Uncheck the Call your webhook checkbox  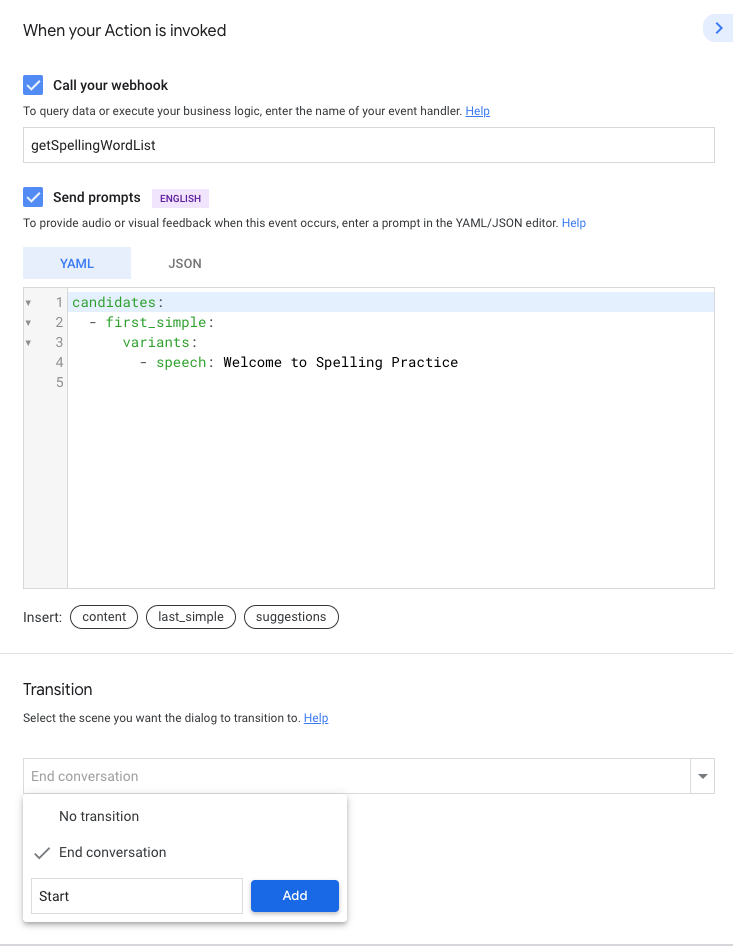click(x=33, y=85)
